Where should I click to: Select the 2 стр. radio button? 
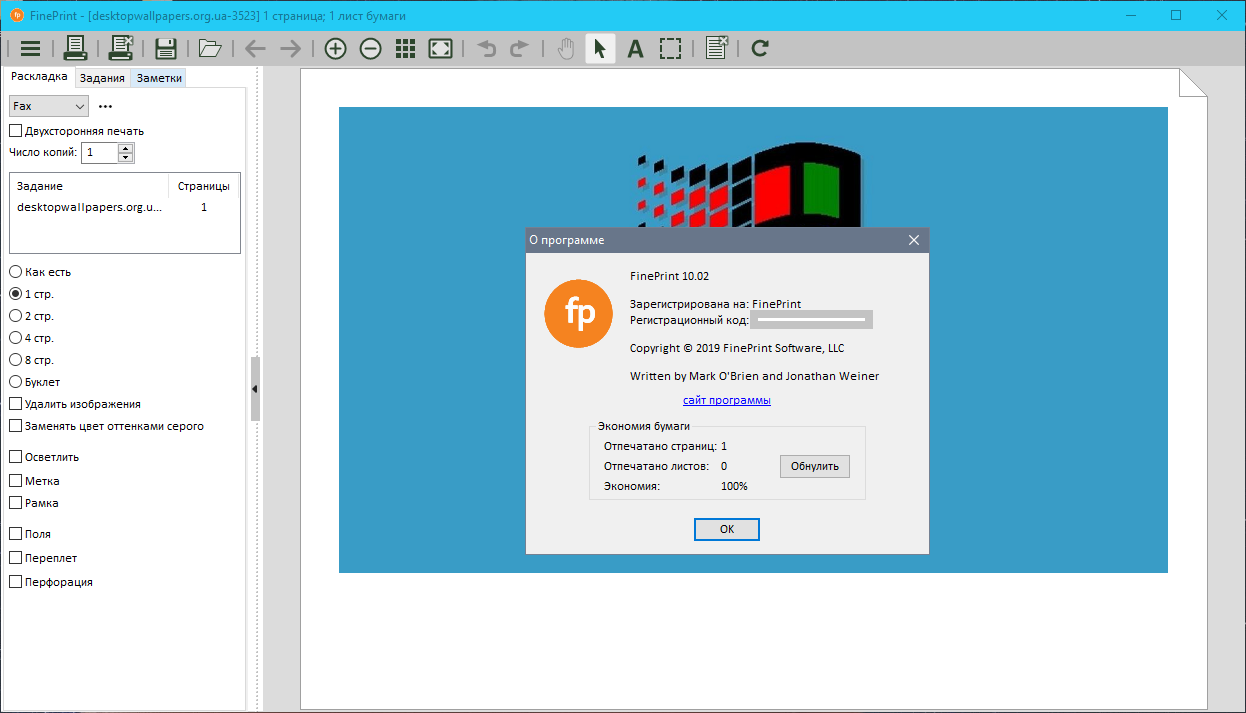coord(16,316)
